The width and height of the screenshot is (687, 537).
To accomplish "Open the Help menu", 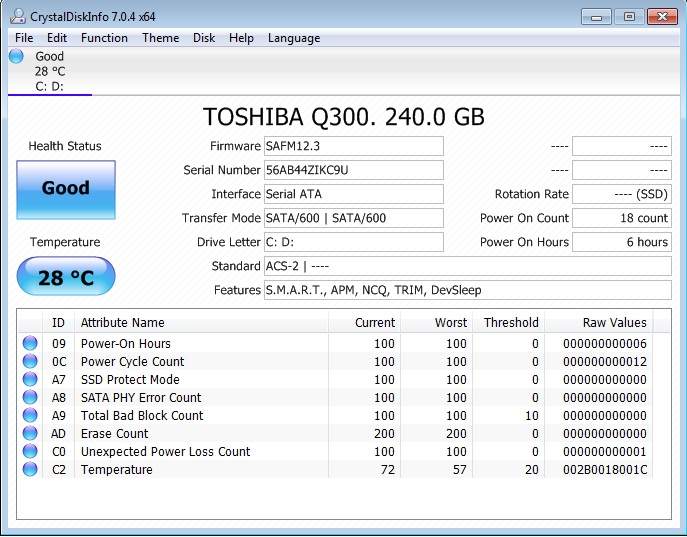I will [241, 38].
